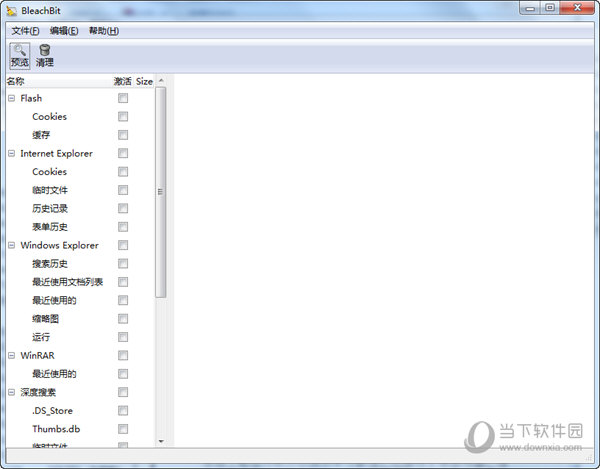Tick the 搜索历史 checkbox

pyautogui.click(x=123, y=264)
